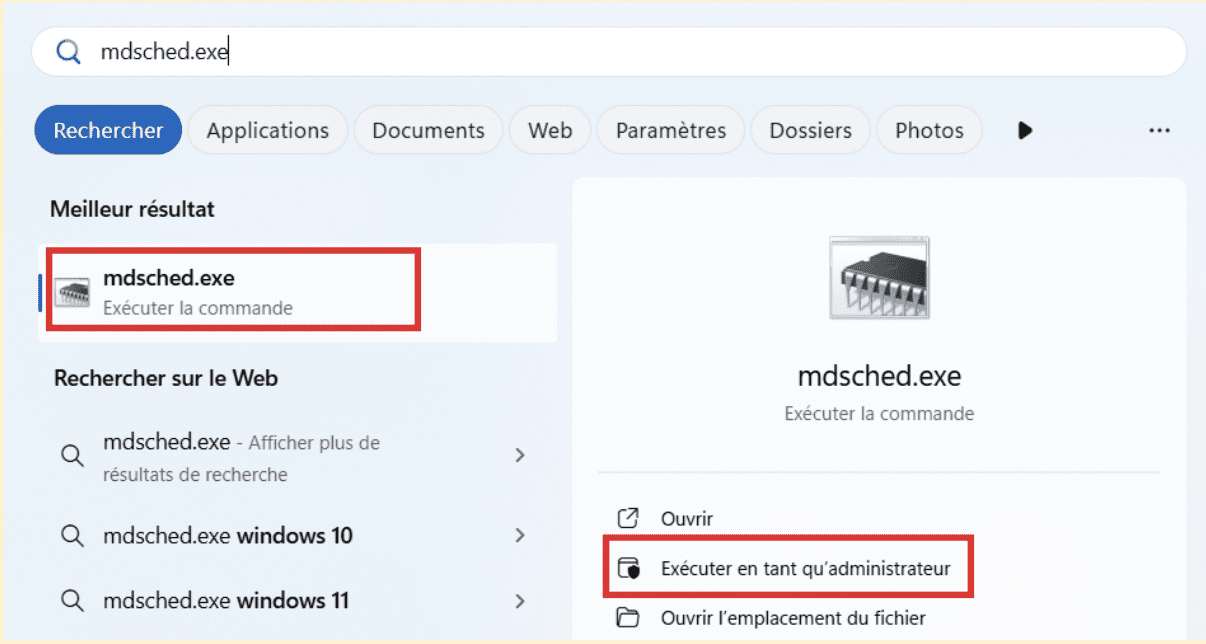Click inside the search input field

pyautogui.click(x=400, y=51)
